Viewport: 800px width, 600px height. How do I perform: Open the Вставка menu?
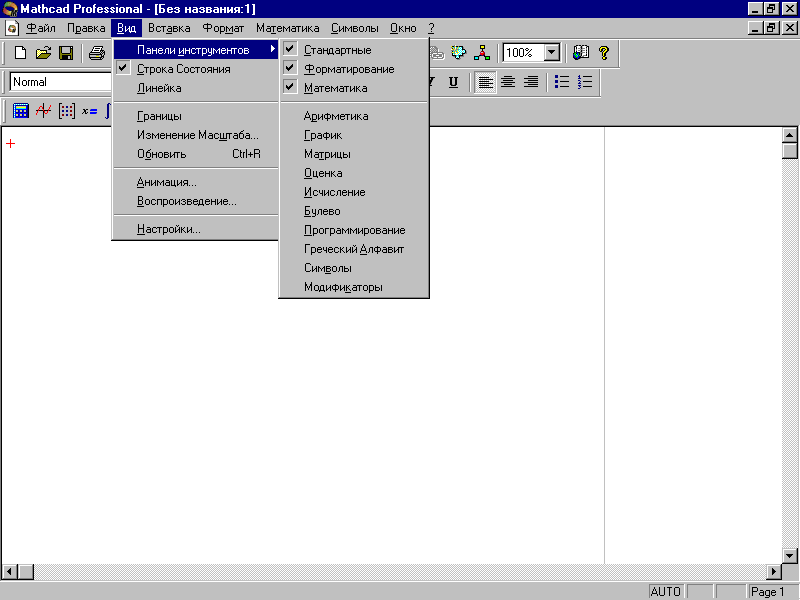click(169, 28)
